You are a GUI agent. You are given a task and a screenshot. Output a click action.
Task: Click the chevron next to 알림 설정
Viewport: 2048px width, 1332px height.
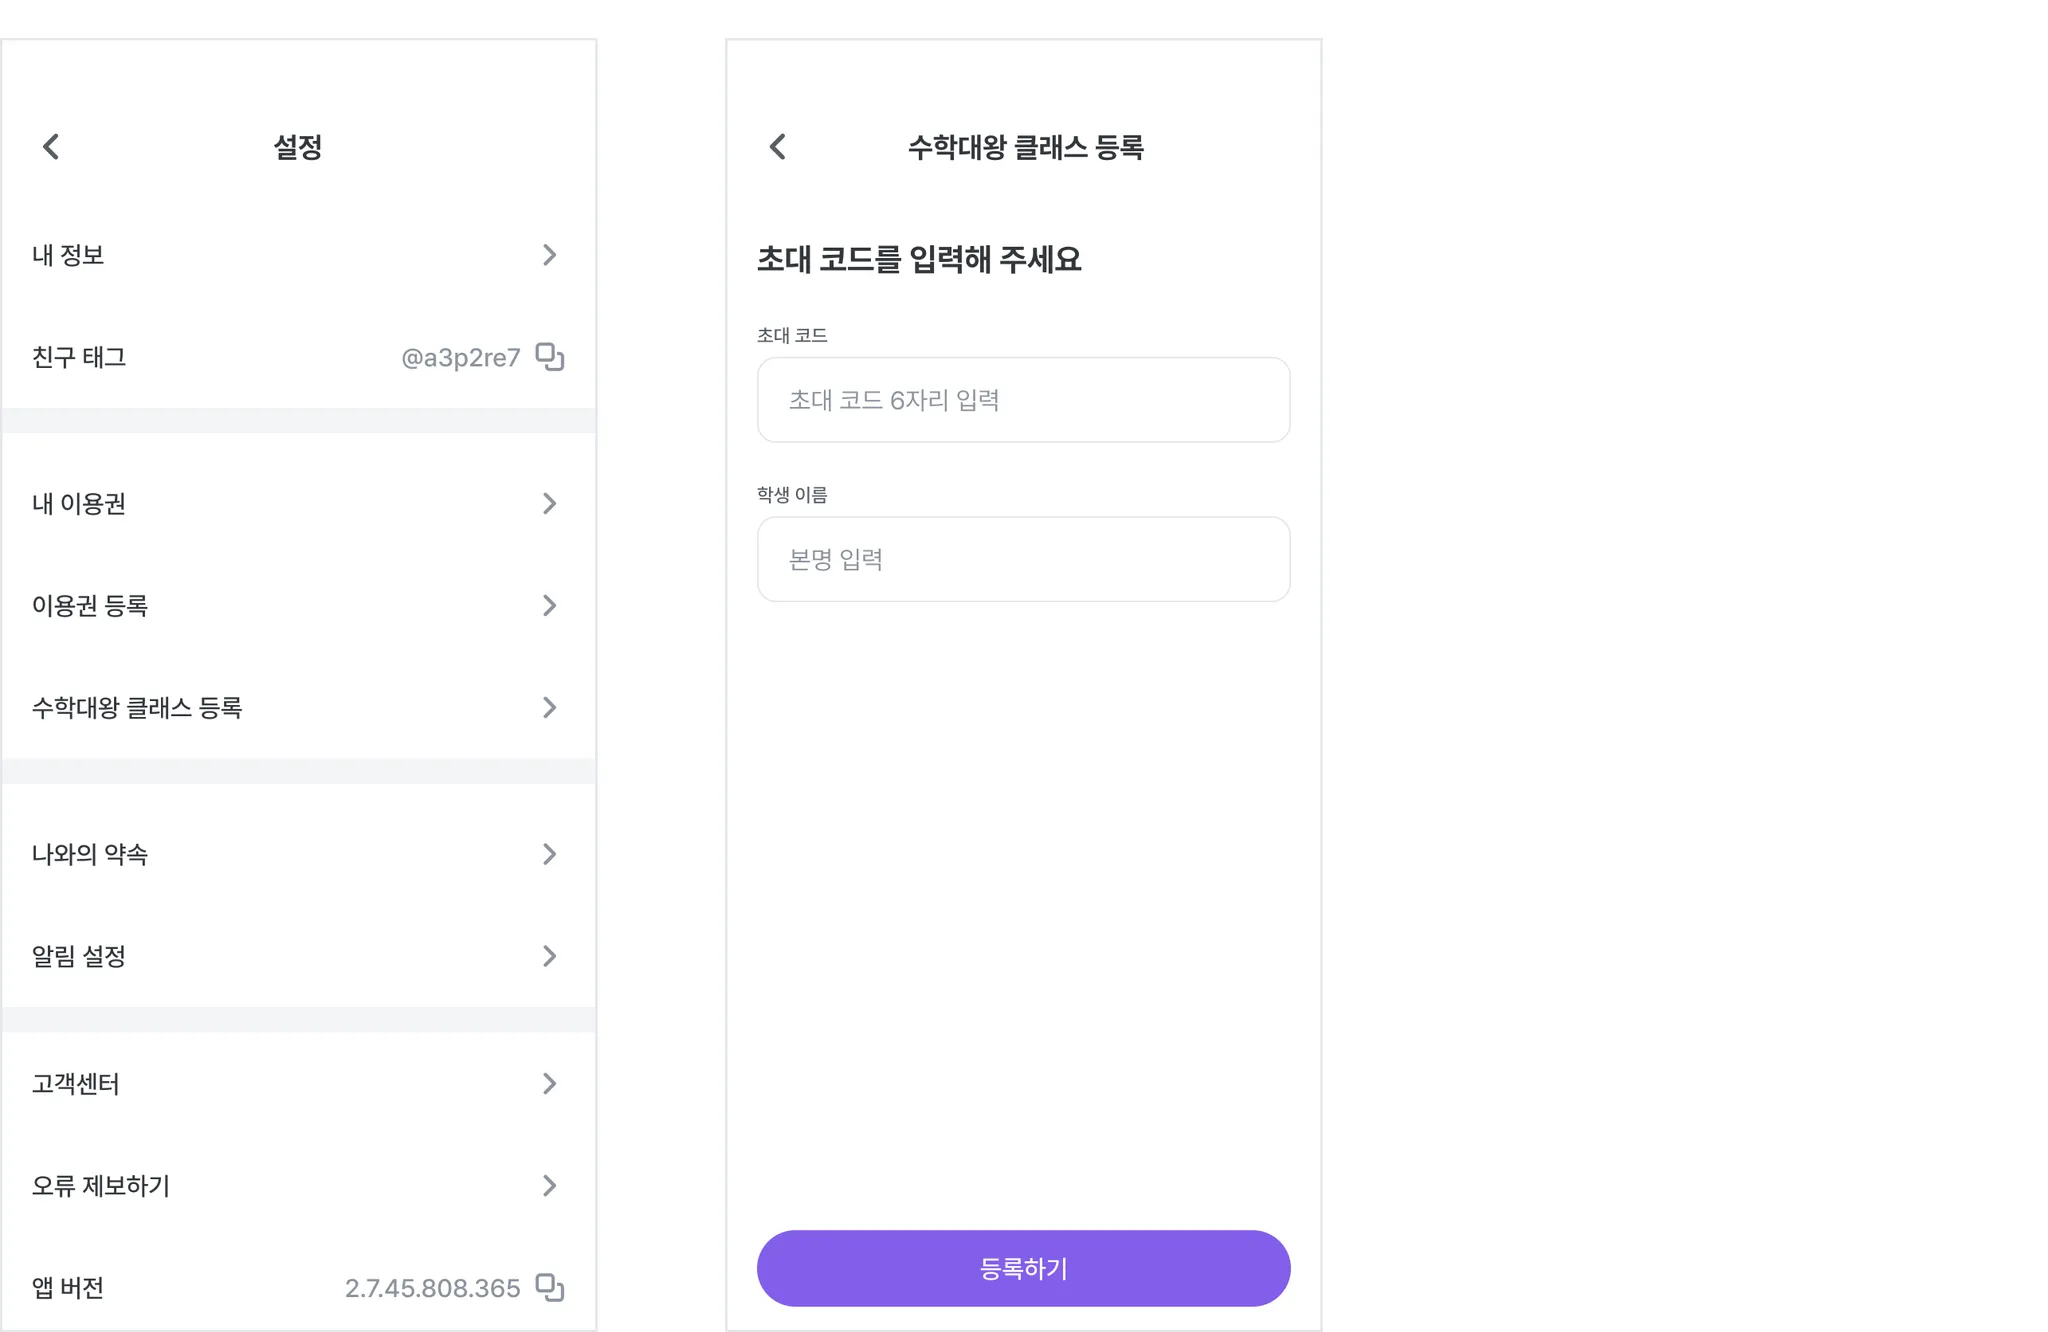(x=549, y=956)
